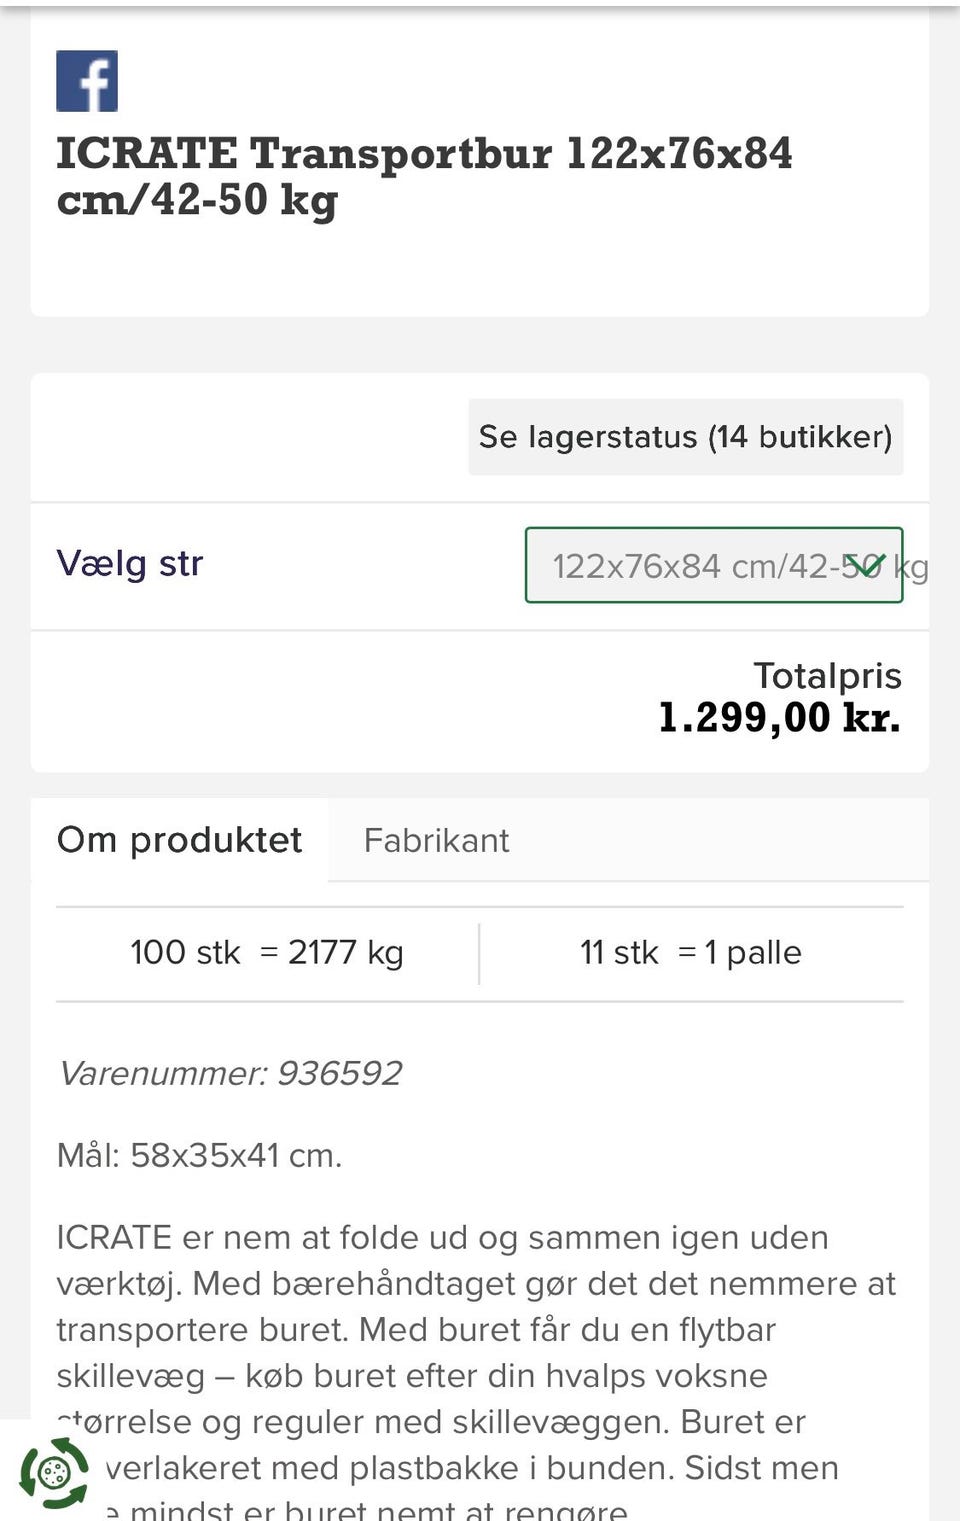Click the green checkmark in size selector
The image size is (960, 1521).
(868, 564)
